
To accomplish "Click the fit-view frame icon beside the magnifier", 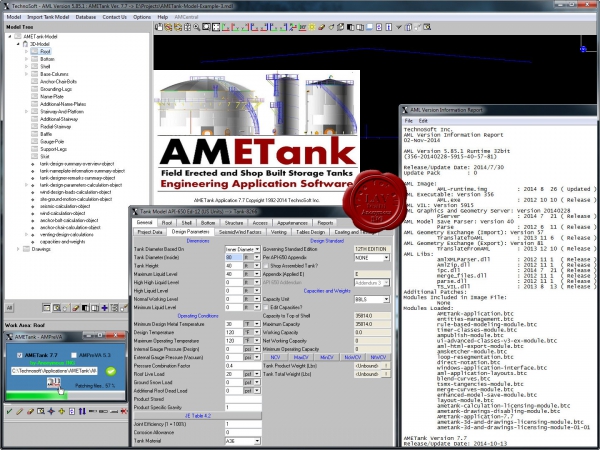I will click(206, 27).
